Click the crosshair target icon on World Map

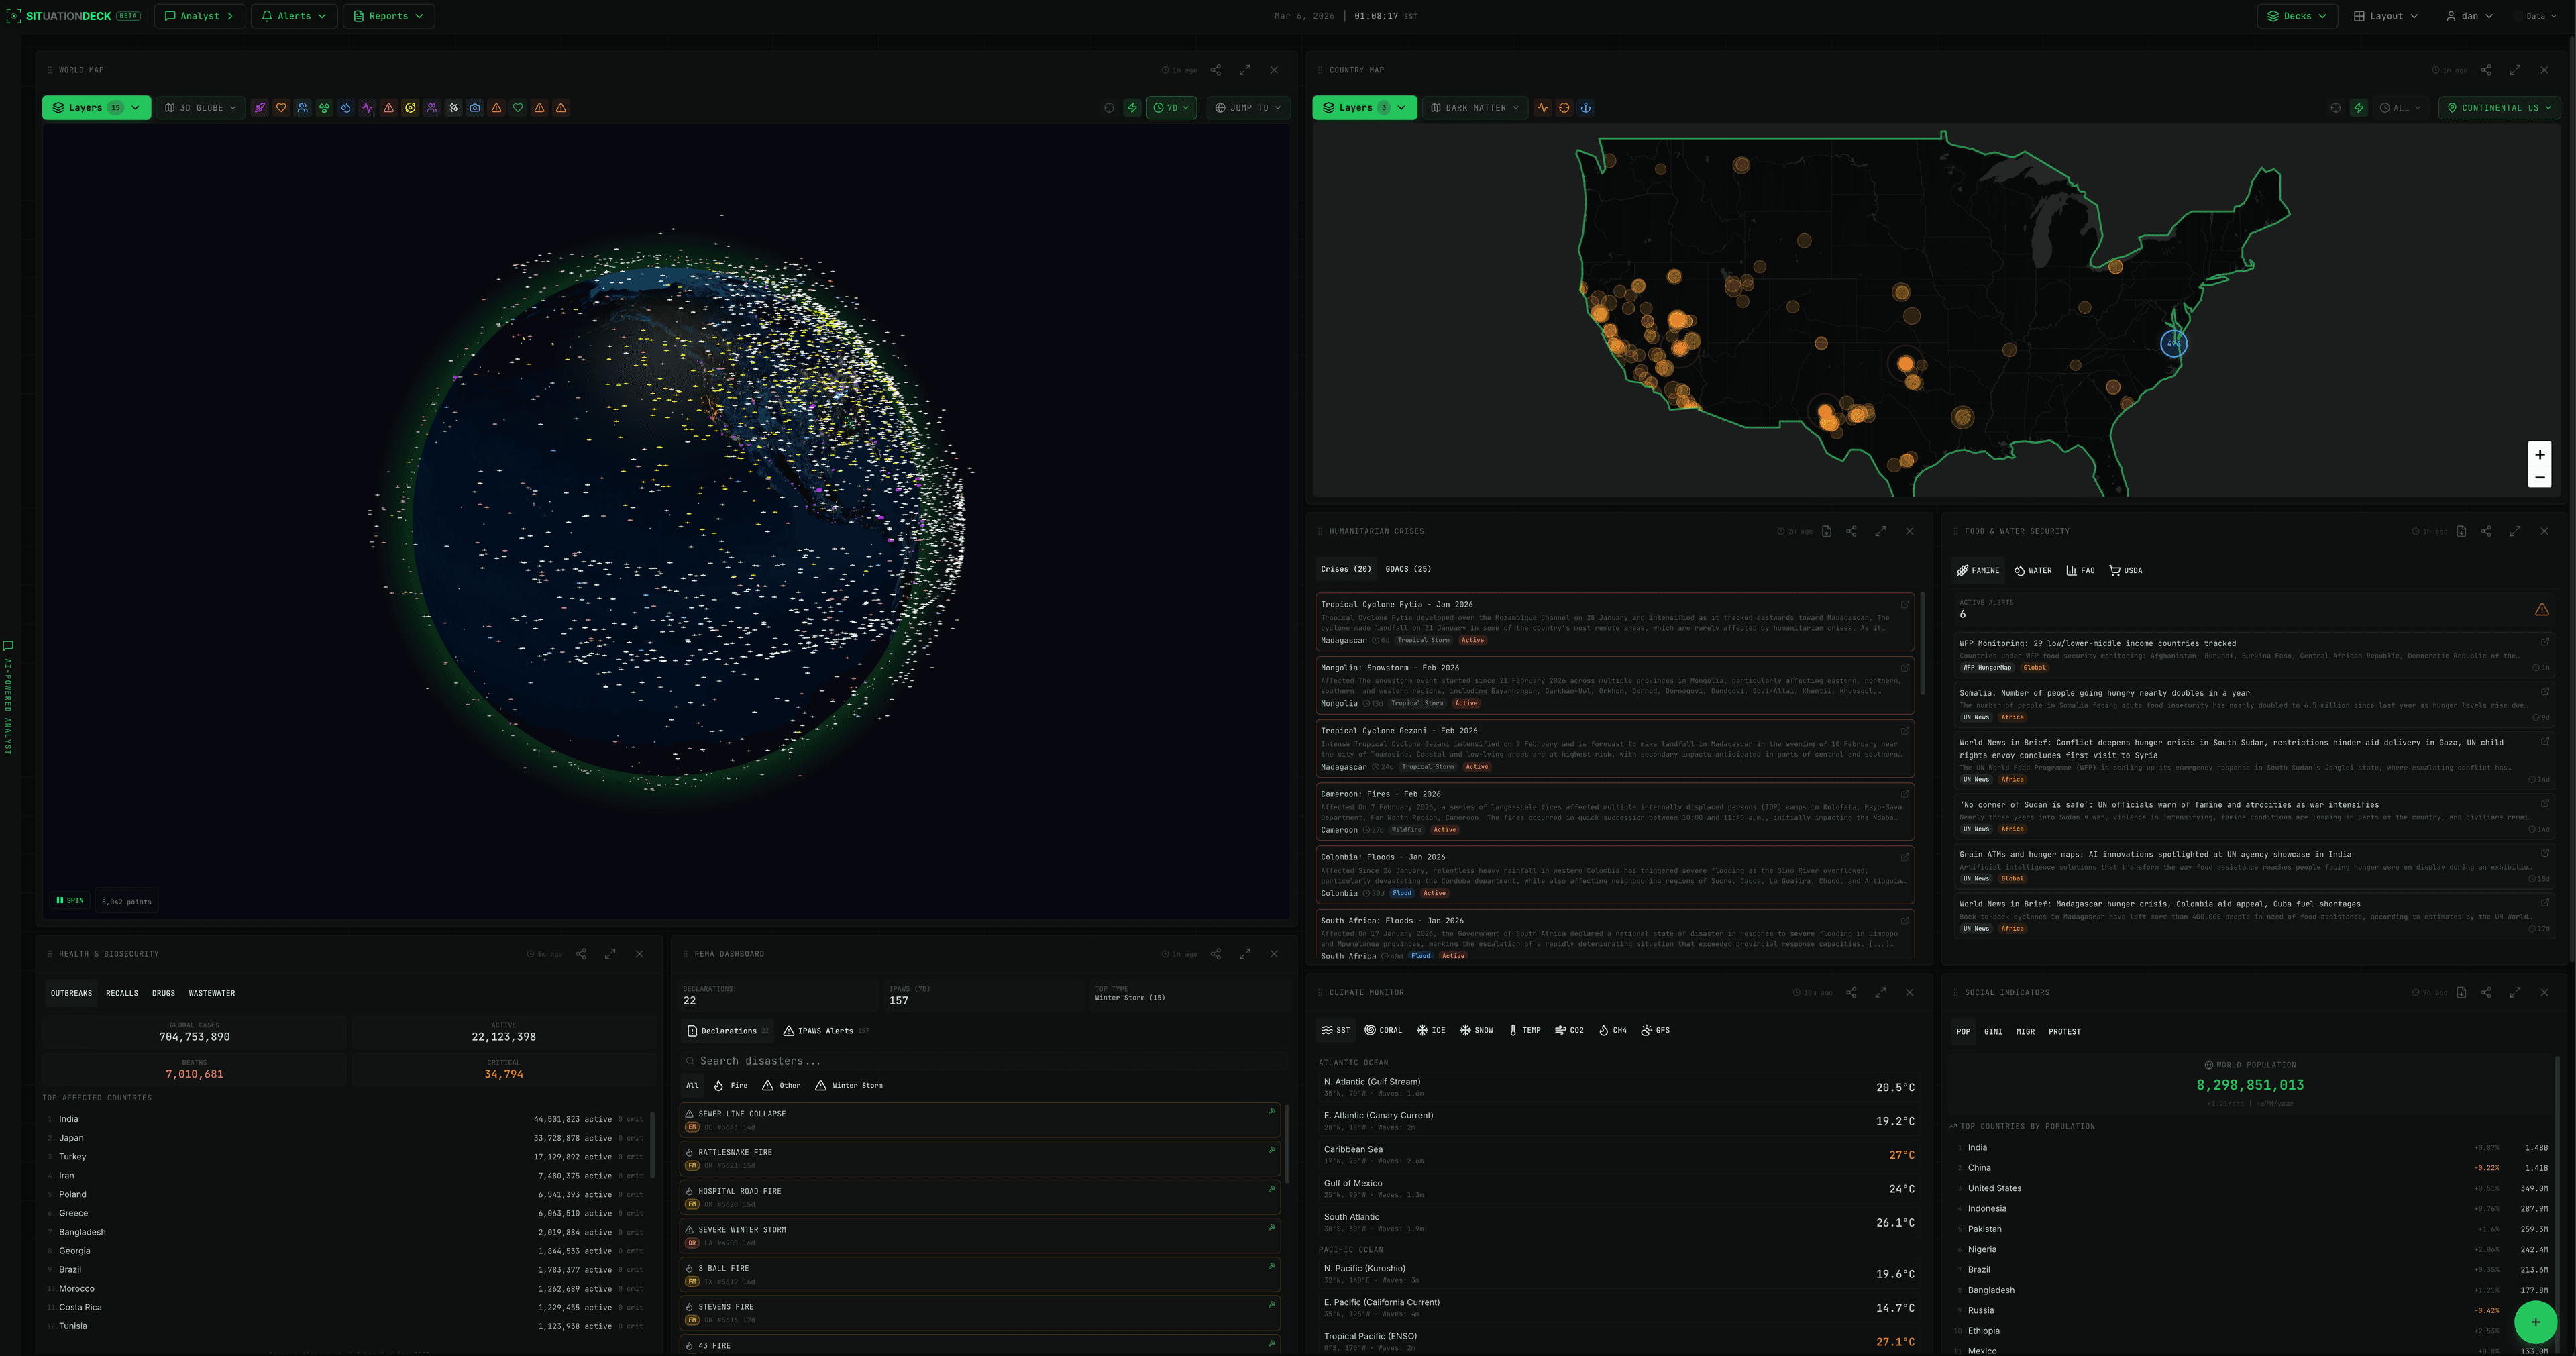(x=1109, y=108)
